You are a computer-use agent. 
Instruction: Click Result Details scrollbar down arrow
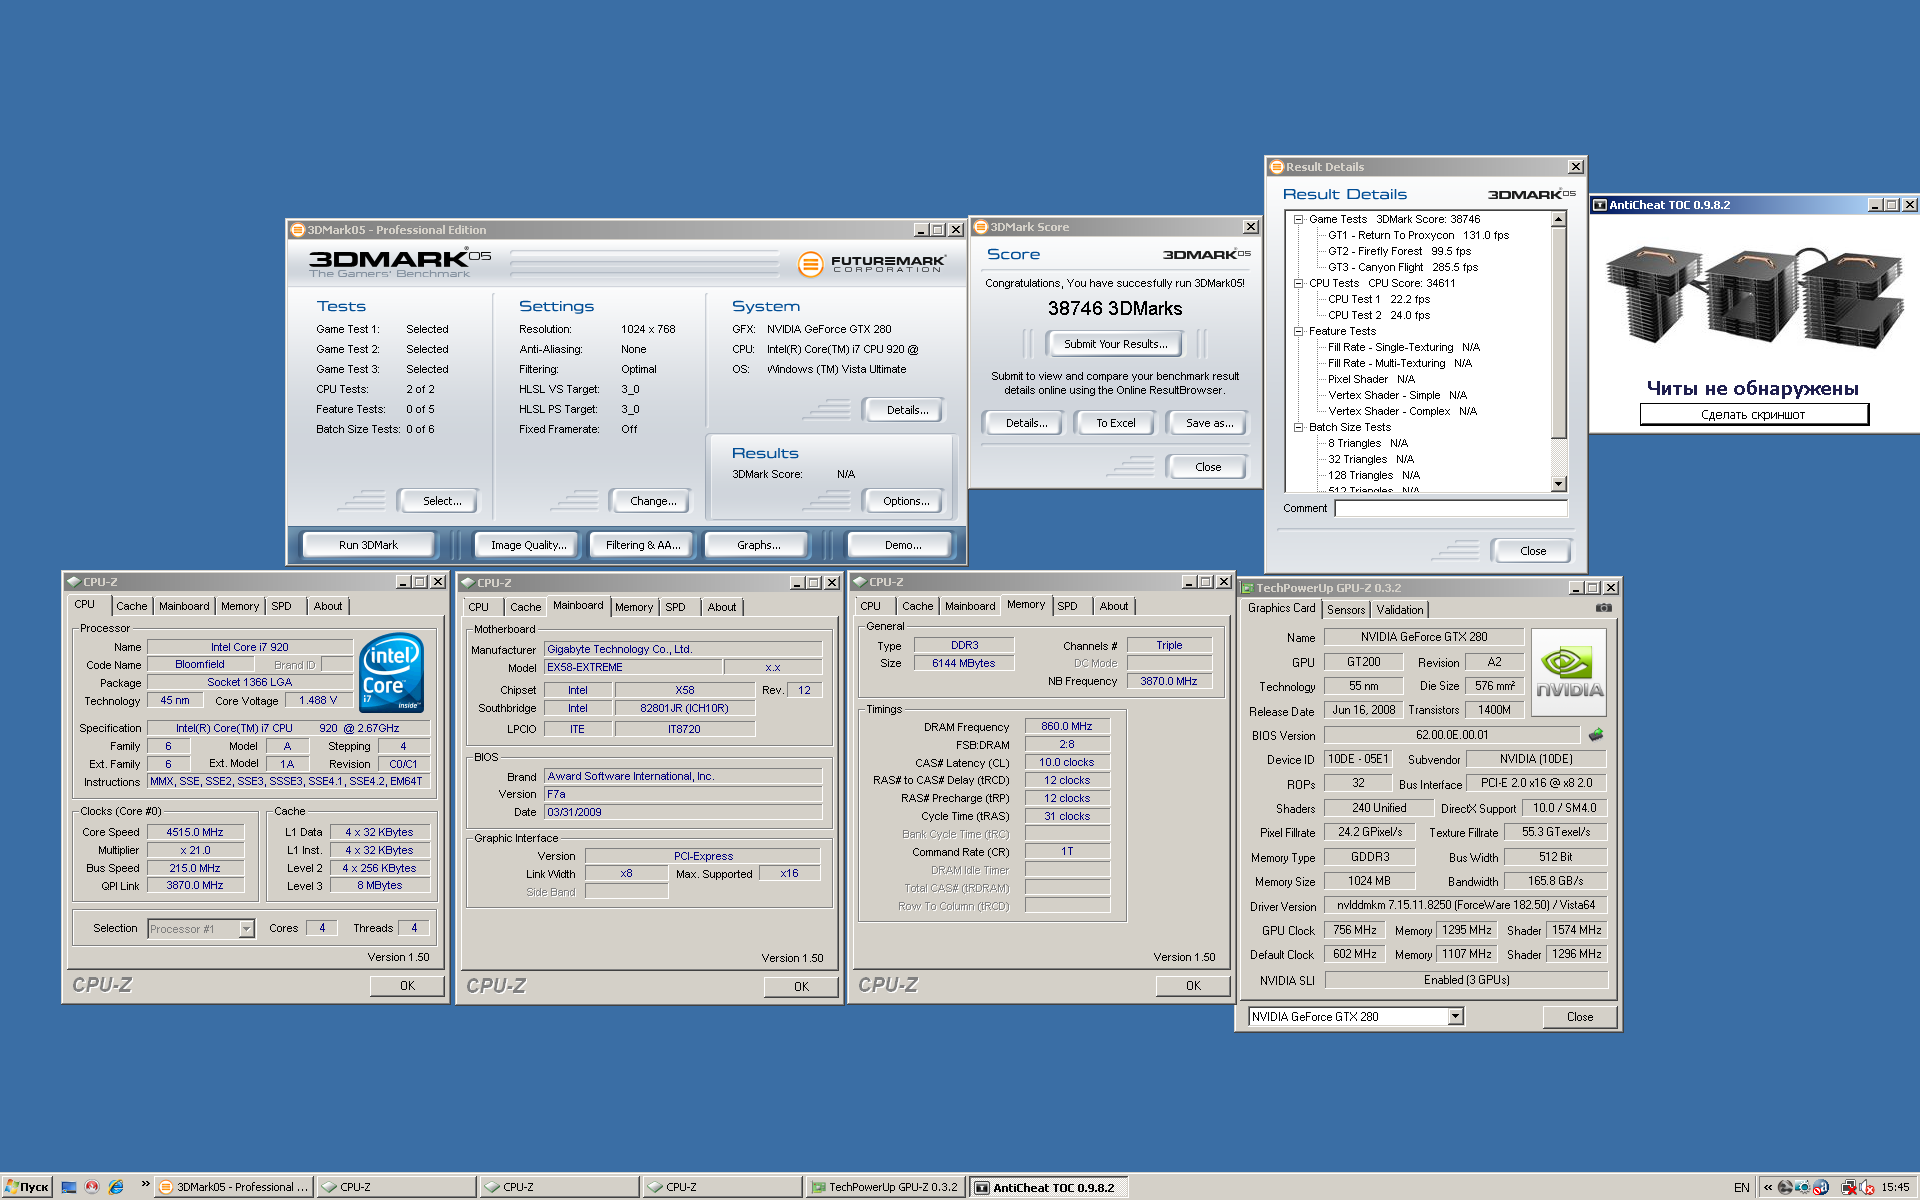click(x=1559, y=484)
